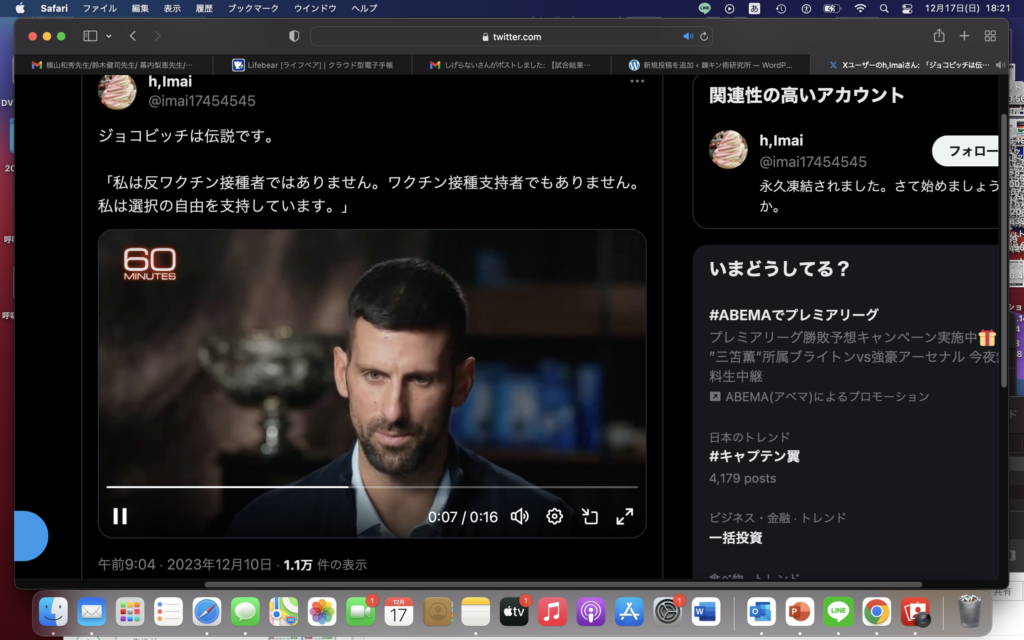Click the volume speaker icon in the player
Image resolution: width=1024 pixels, height=640 pixels.
click(519, 517)
